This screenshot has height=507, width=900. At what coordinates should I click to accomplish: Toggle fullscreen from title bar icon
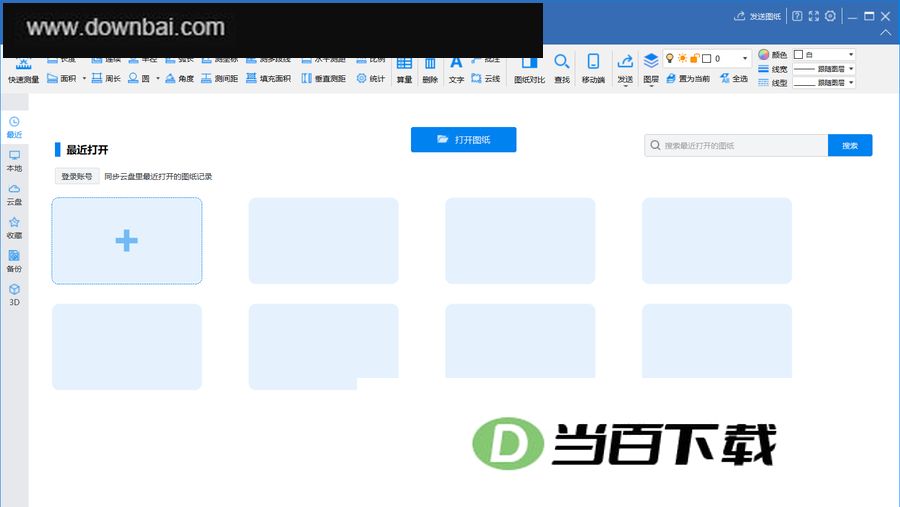coord(813,16)
